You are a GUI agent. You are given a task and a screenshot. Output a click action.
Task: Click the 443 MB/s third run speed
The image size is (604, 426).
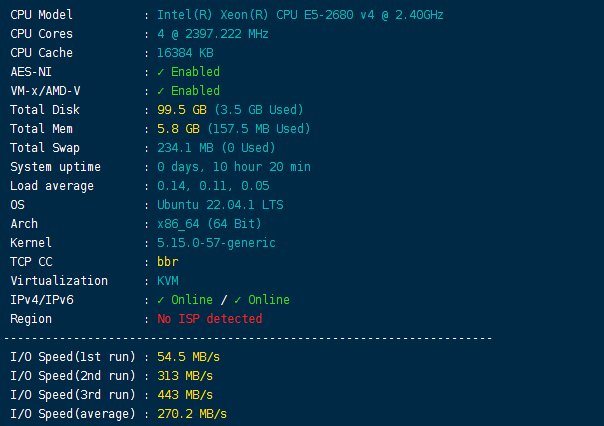(x=189, y=395)
